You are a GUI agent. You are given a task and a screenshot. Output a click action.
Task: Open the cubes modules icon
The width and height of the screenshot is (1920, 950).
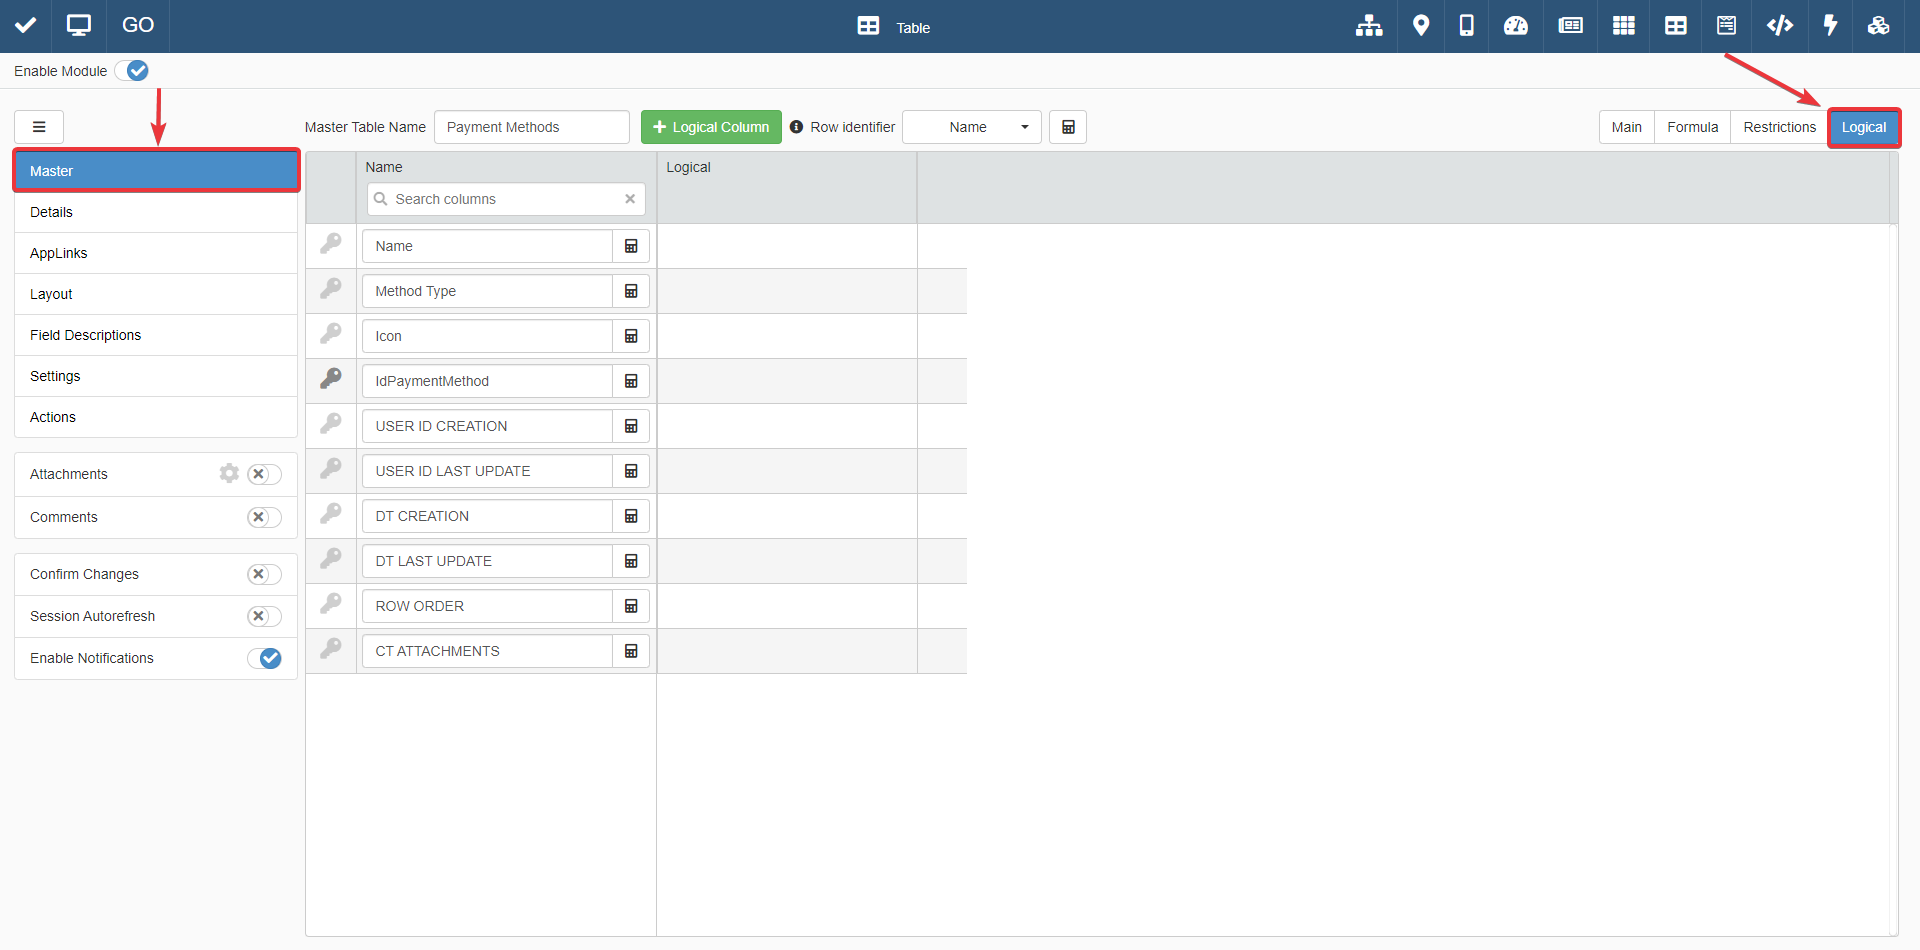click(x=1878, y=26)
